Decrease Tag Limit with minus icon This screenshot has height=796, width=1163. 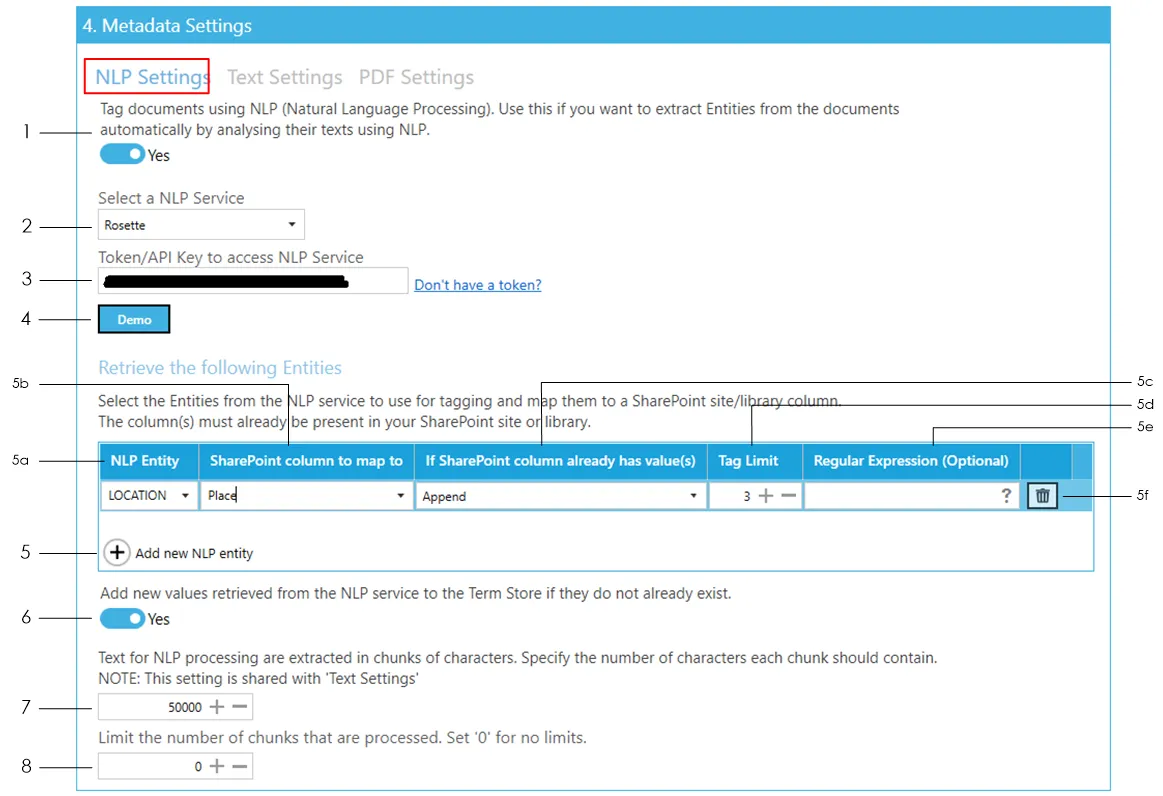tap(789, 496)
